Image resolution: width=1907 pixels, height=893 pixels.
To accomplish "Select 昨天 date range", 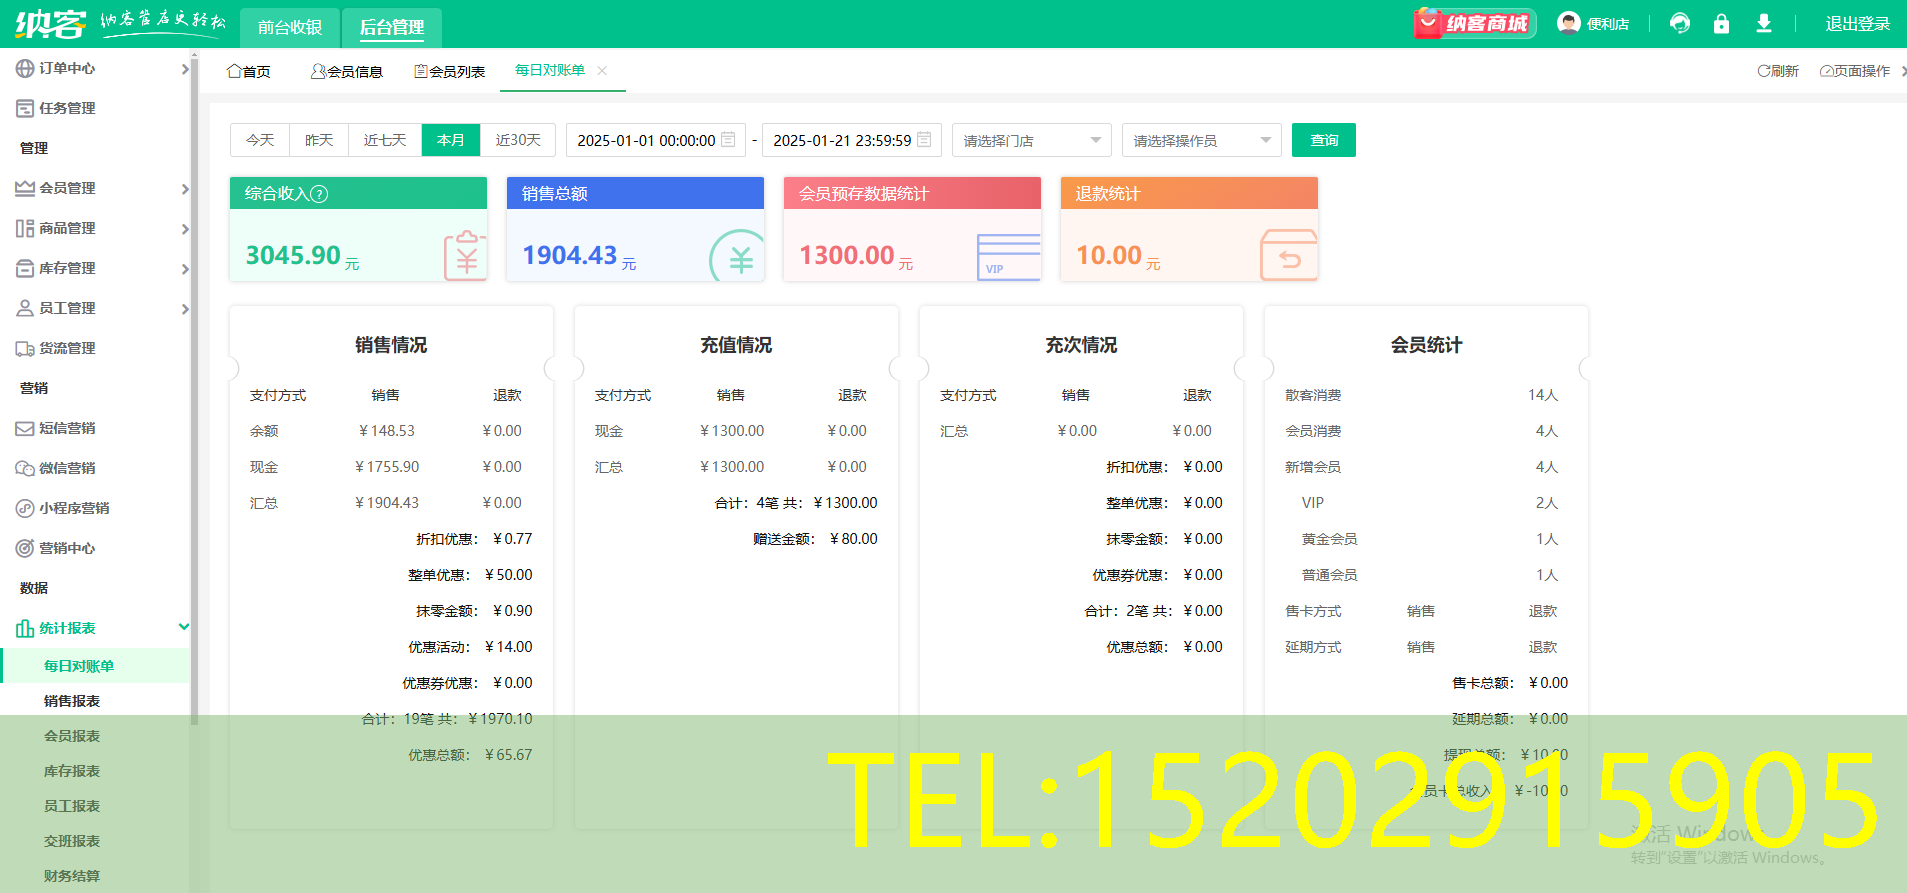I will click(x=319, y=140).
